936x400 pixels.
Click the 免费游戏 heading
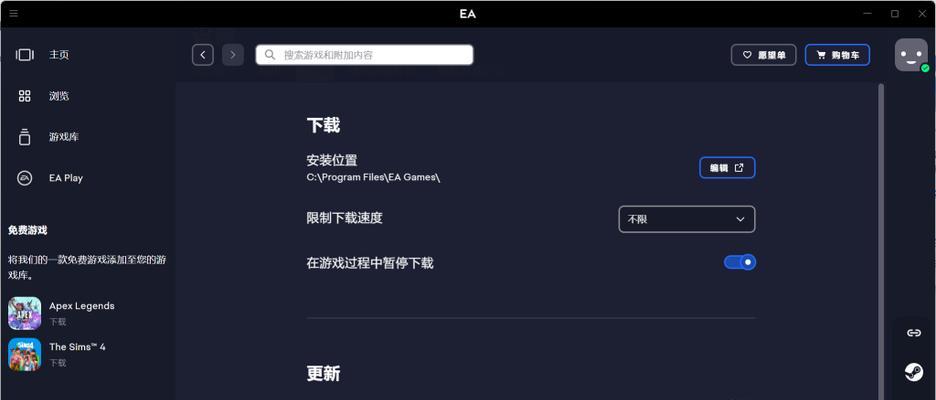pyautogui.click(x=27, y=230)
